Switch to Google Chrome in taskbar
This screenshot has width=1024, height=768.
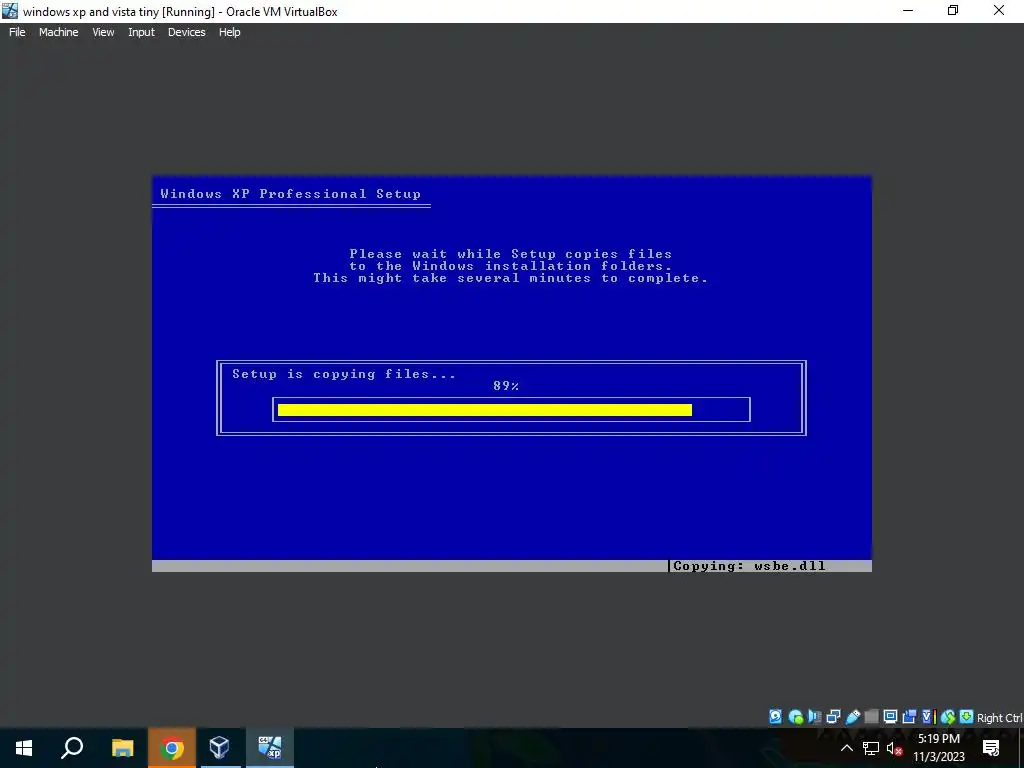(x=172, y=748)
